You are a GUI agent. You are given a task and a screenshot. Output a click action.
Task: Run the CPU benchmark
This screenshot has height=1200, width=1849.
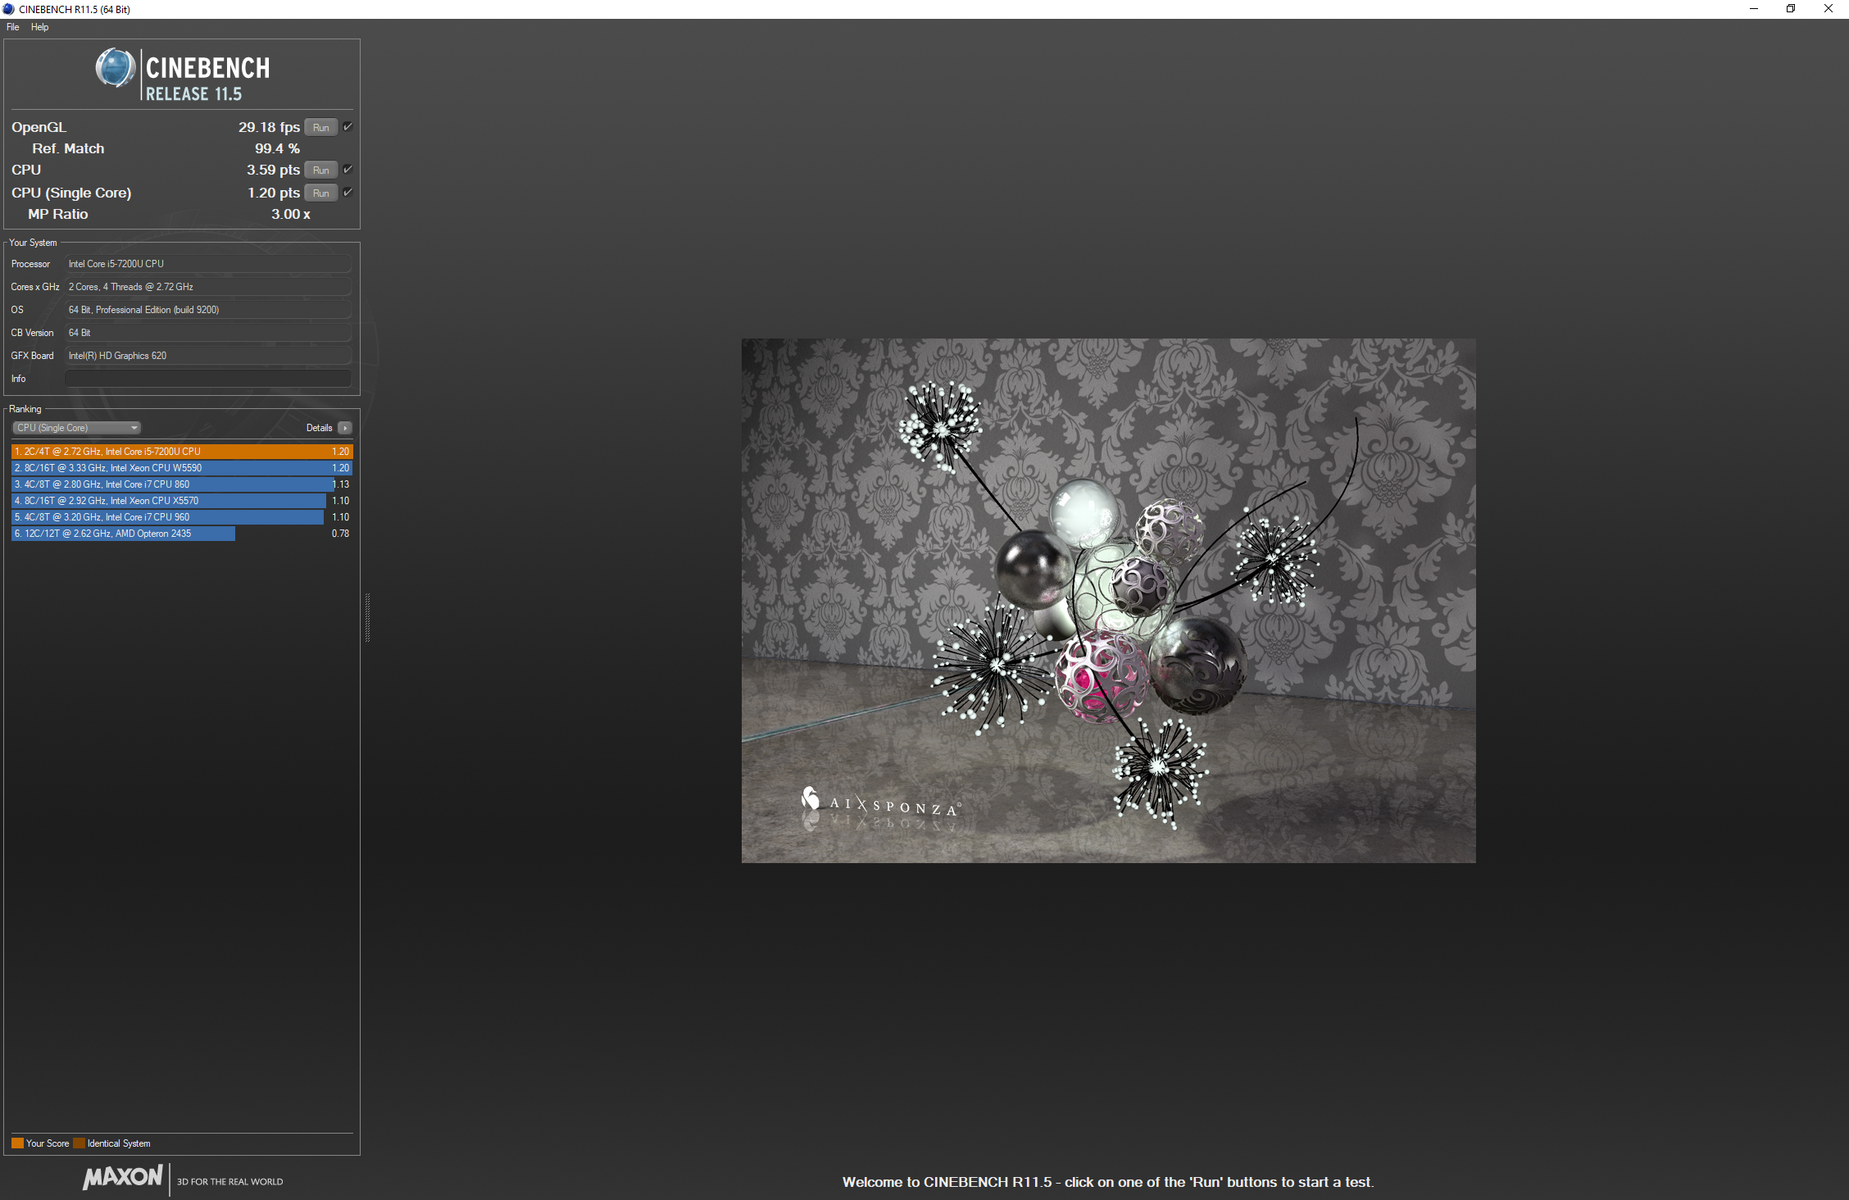[x=320, y=170]
